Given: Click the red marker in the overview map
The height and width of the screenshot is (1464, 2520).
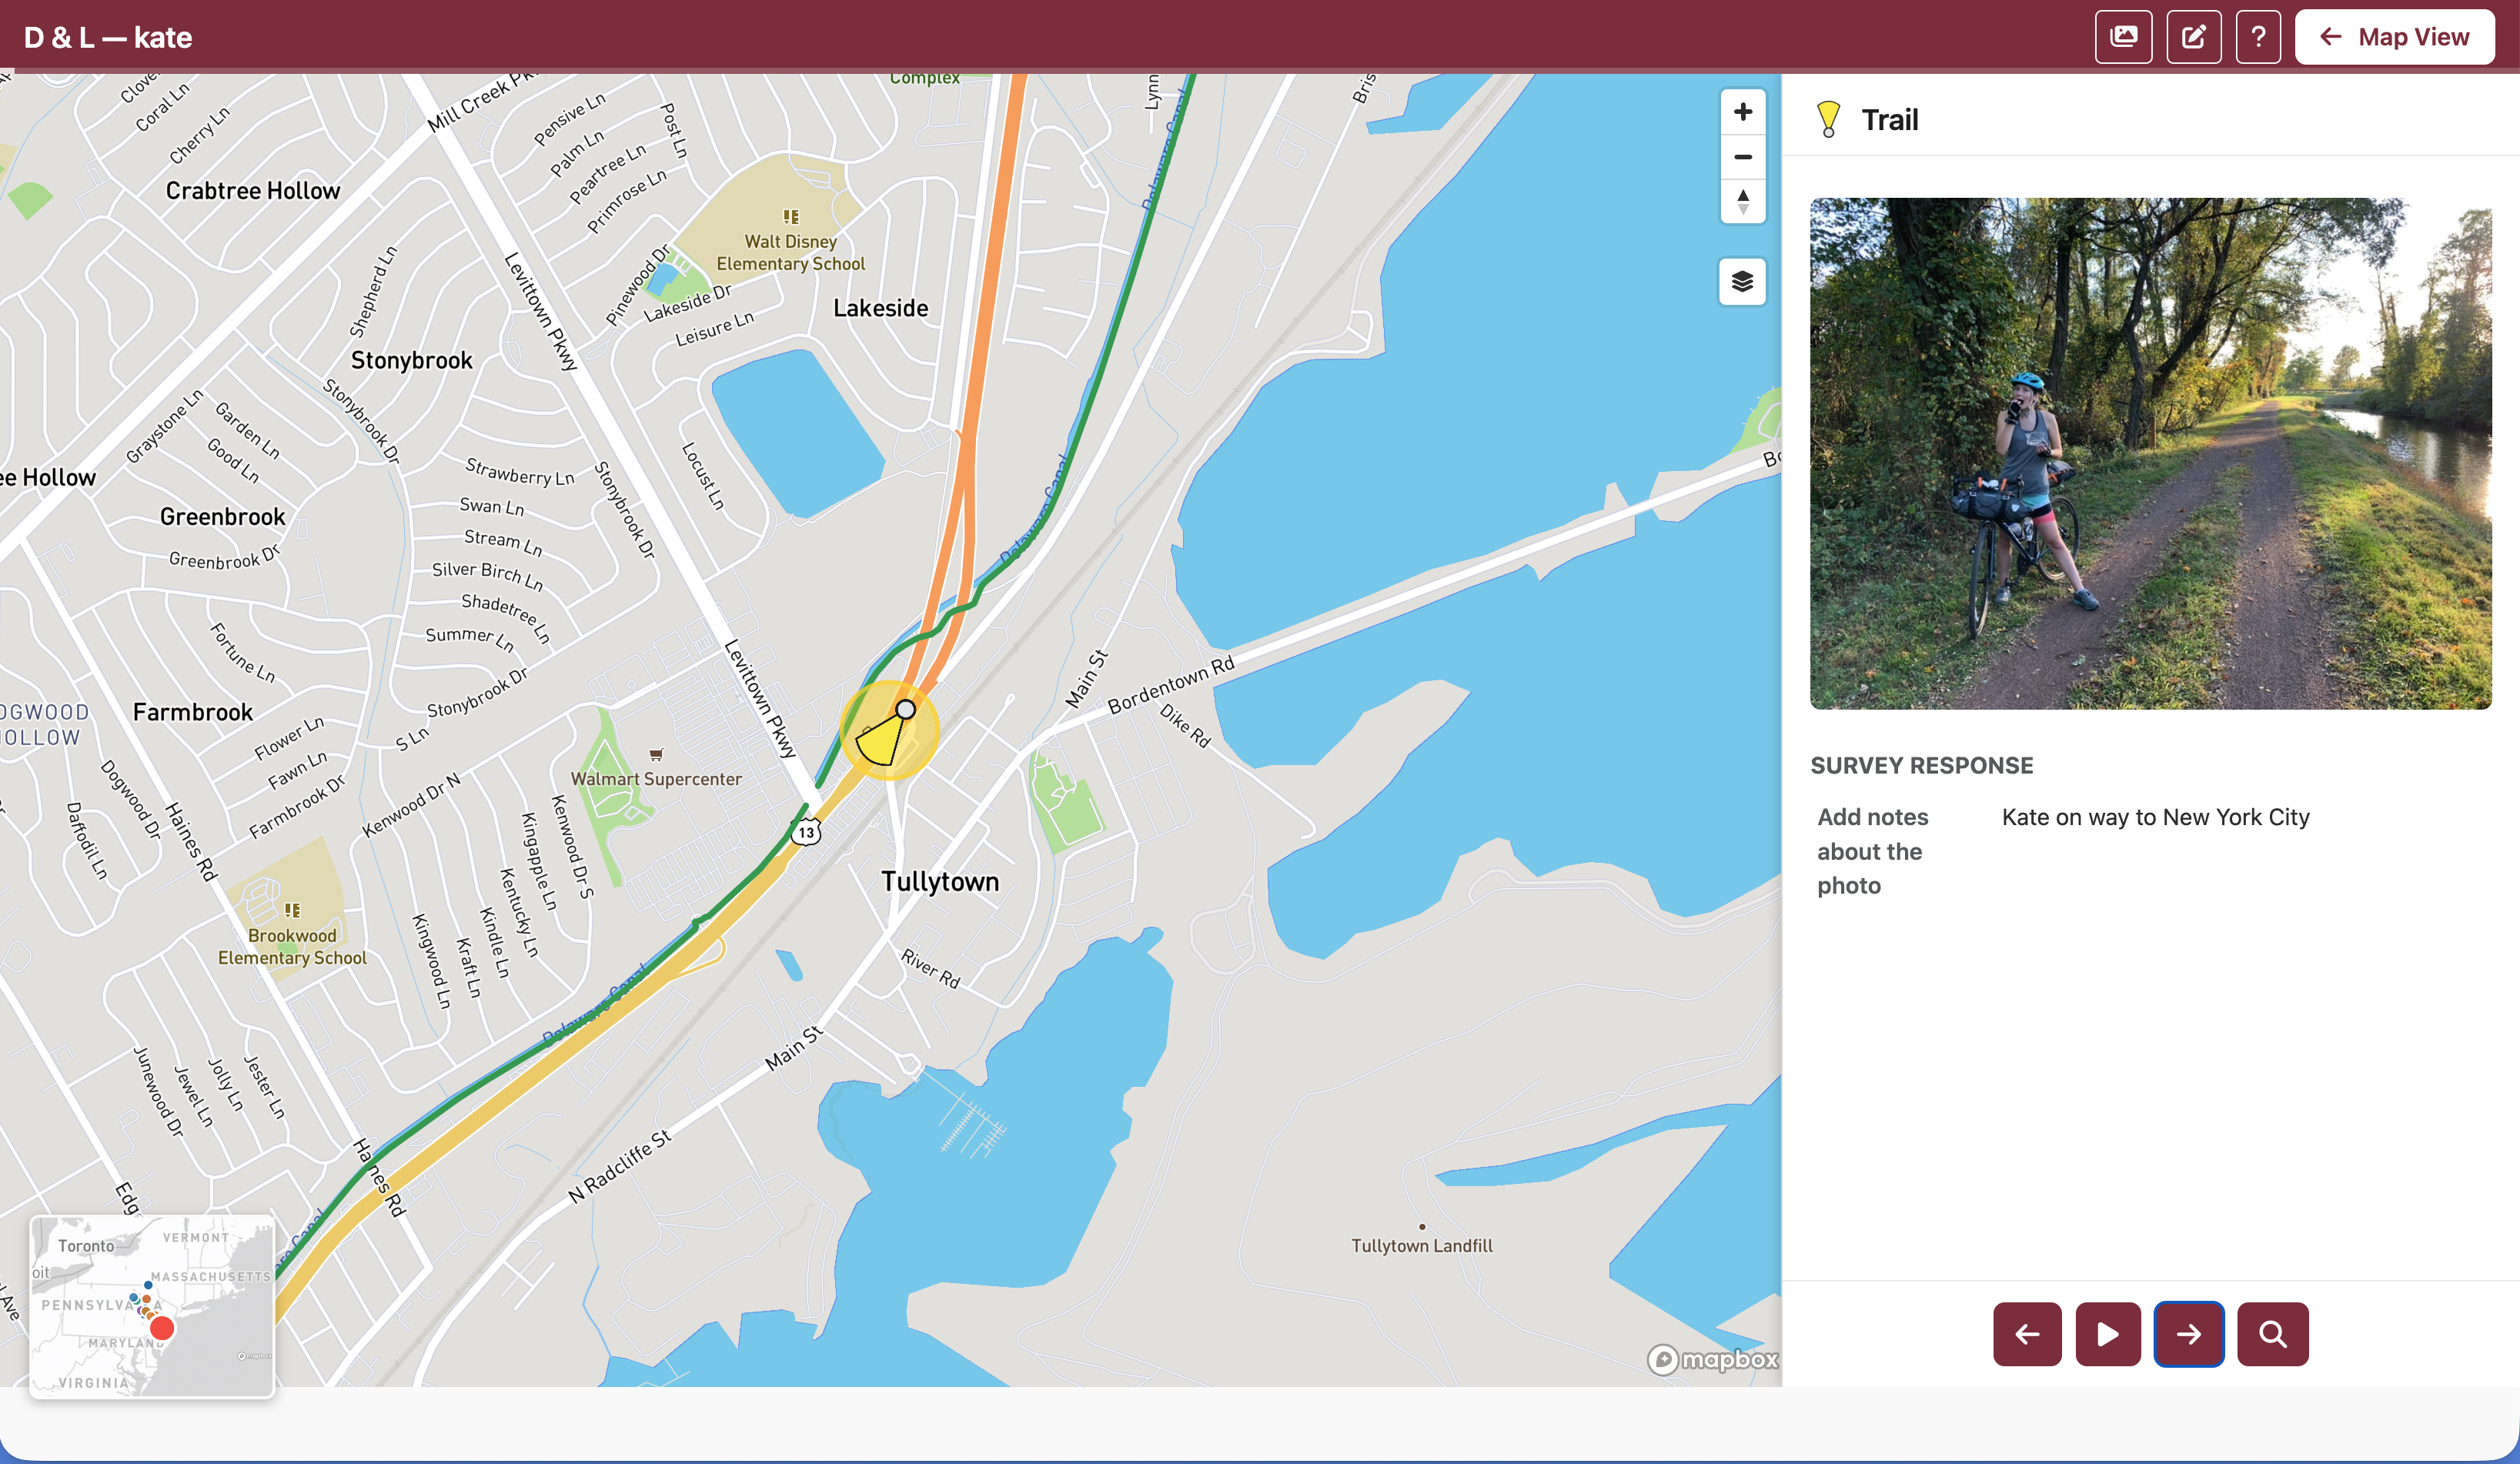Looking at the screenshot, I should click(x=162, y=1326).
